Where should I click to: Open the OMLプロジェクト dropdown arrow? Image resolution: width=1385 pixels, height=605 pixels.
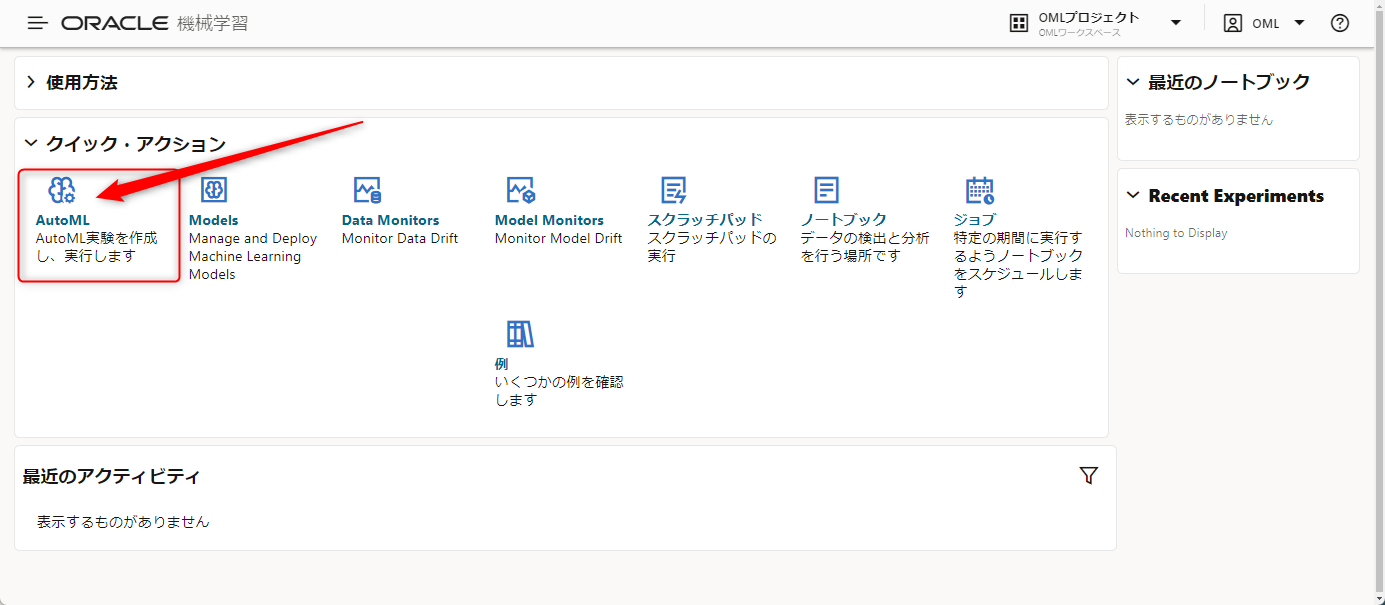[1176, 23]
